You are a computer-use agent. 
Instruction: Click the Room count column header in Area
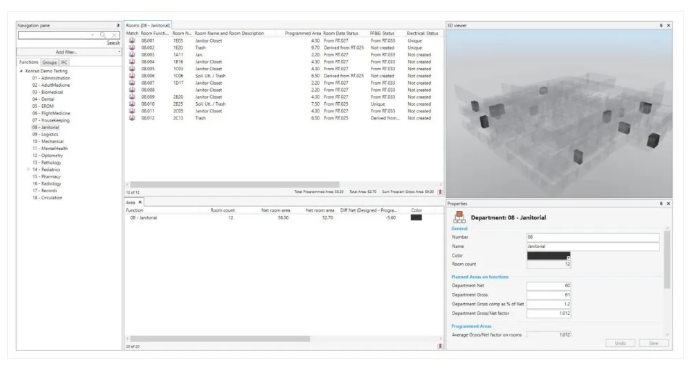click(x=223, y=210)
